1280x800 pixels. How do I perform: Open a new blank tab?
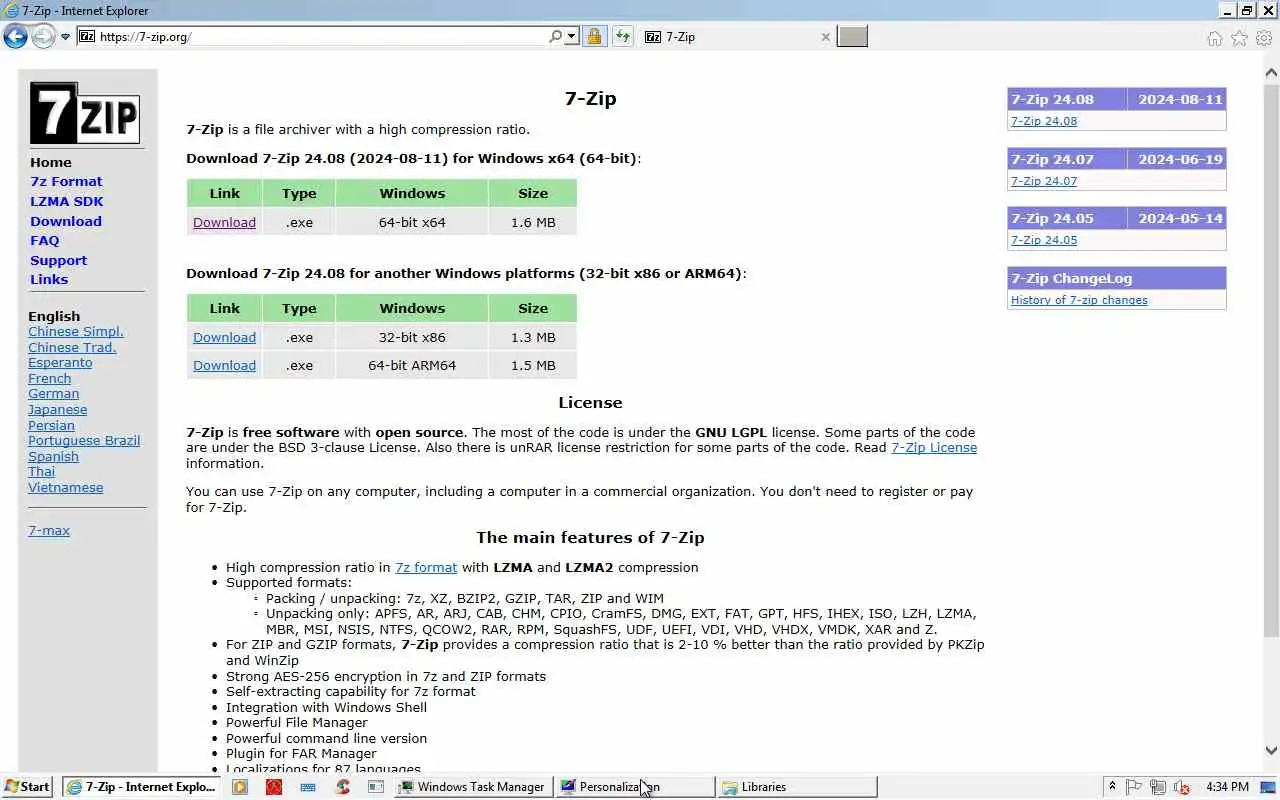point(852,37)
